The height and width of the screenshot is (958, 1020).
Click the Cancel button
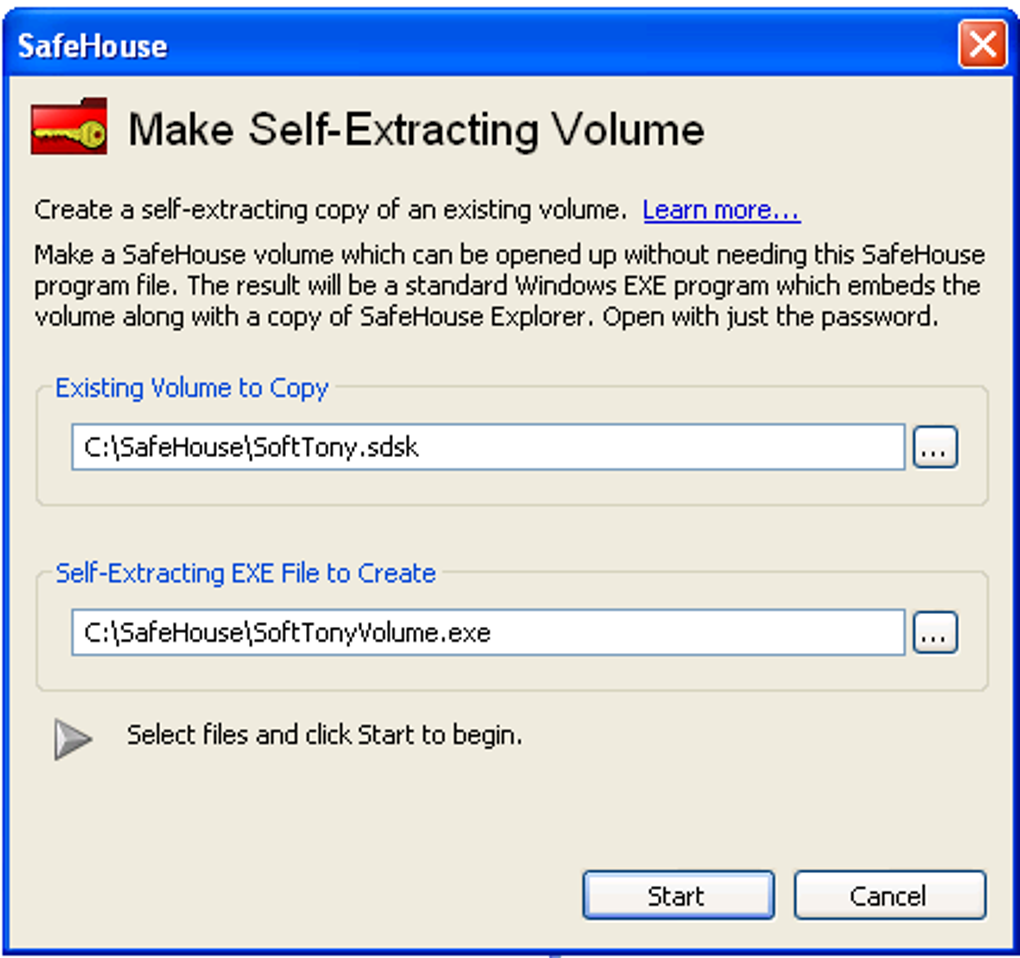(x=890, y=896)
